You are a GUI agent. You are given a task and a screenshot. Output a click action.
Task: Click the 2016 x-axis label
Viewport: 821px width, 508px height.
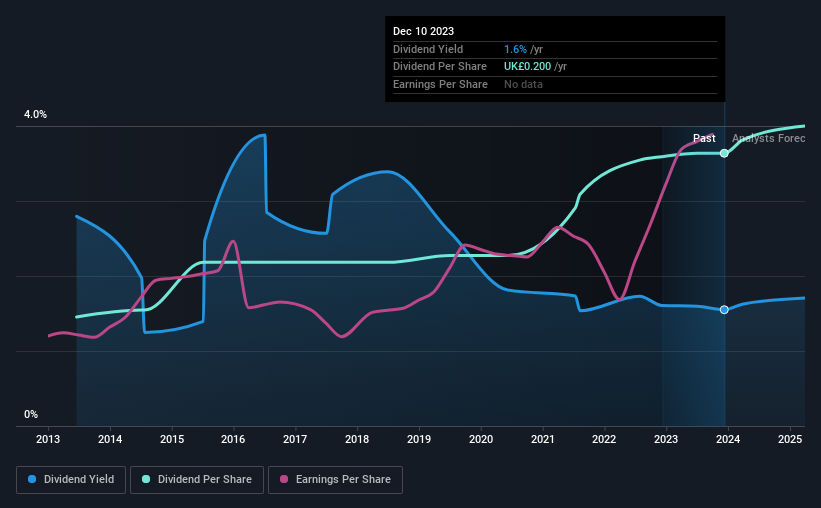233,439
